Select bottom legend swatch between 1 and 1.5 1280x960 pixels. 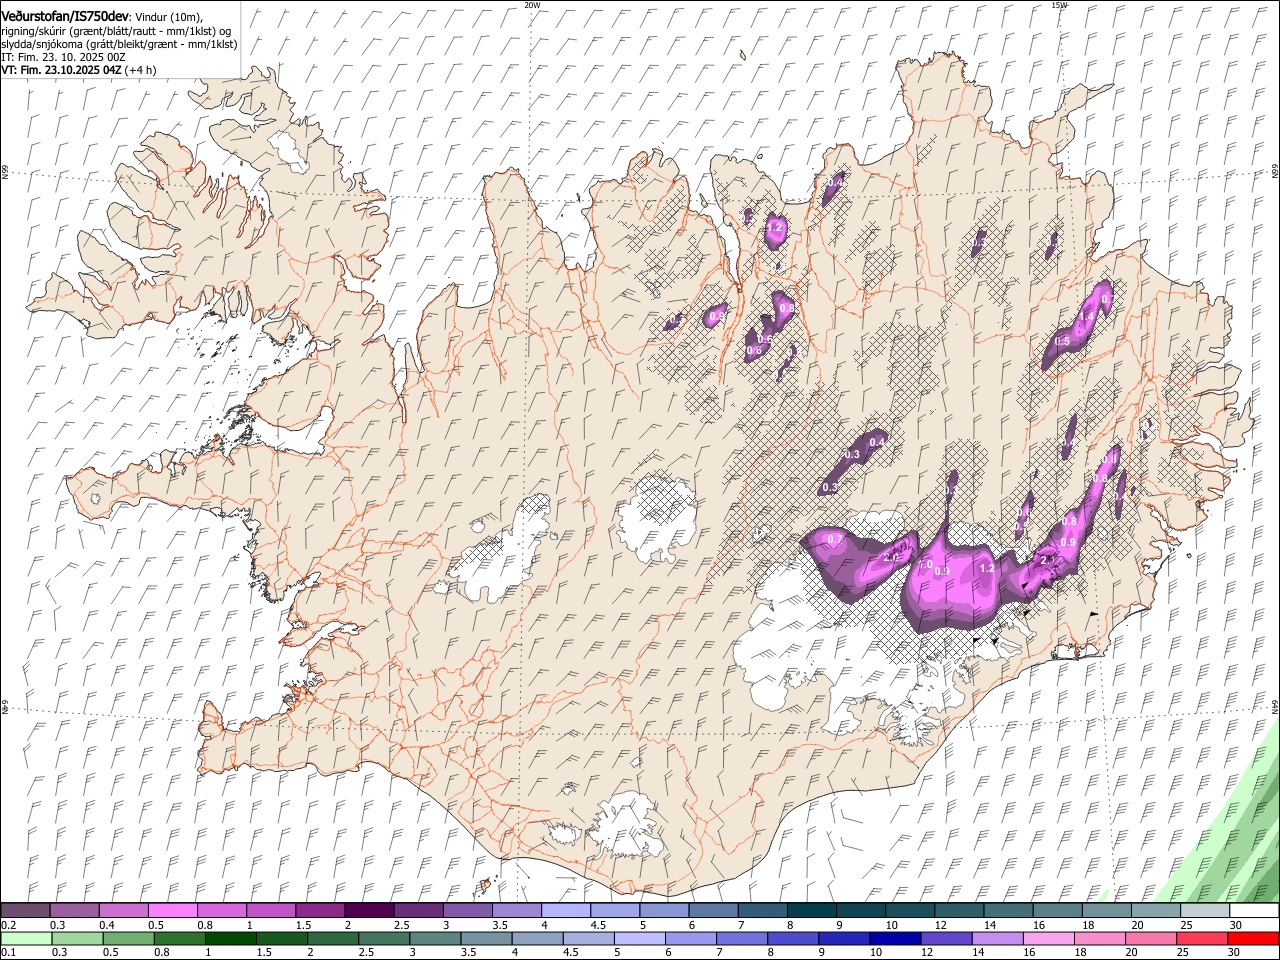tap(229, 938)
